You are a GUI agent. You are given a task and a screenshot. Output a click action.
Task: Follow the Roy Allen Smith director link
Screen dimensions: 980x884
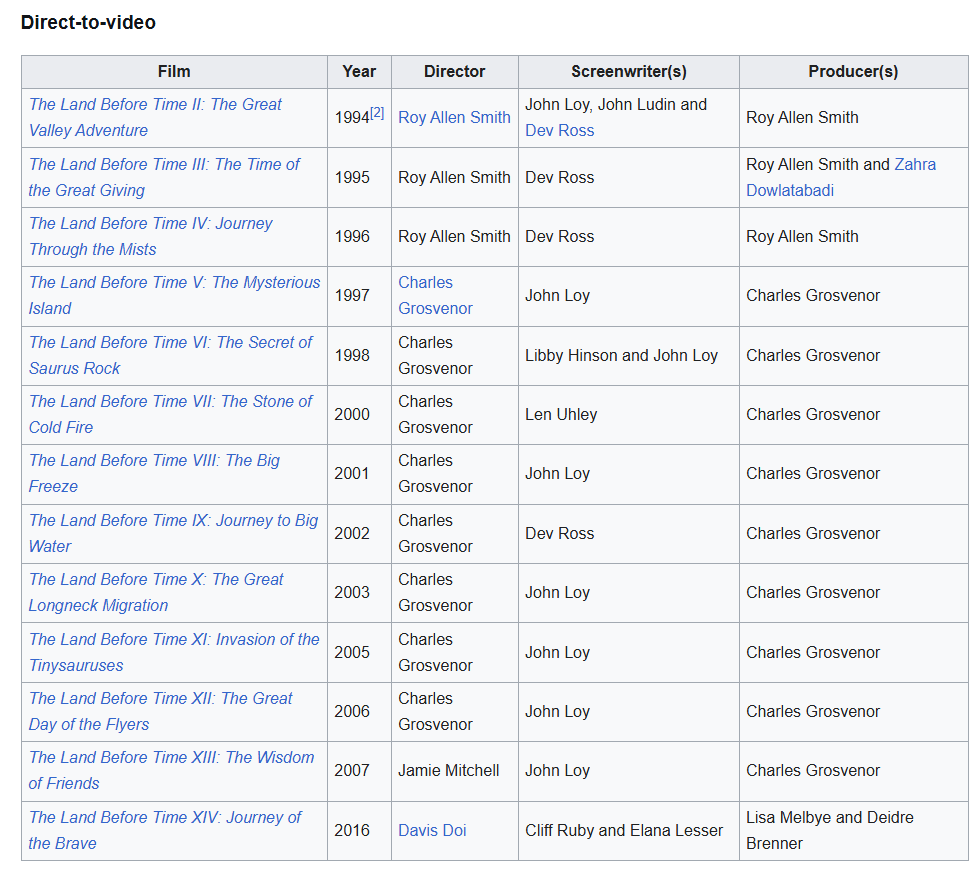pyautogui.click(x=454, y=118)
